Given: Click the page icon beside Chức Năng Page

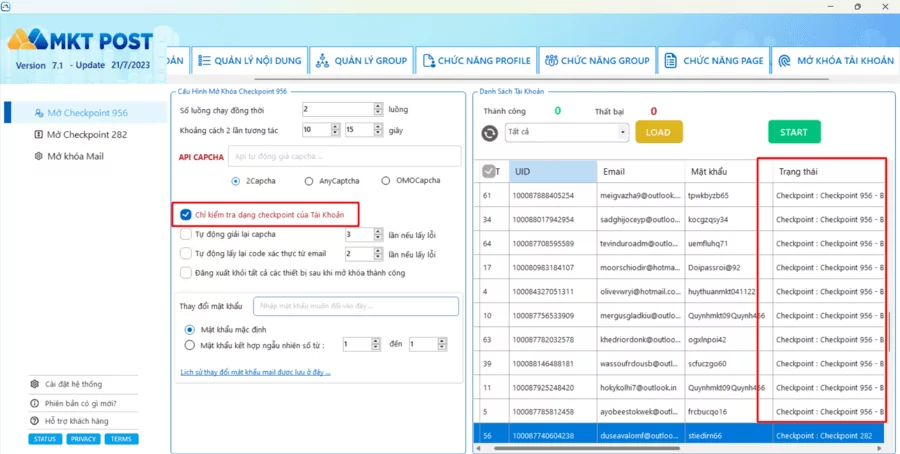Looking at the screenshot, I should pyautogui.click(x=670, y=60).
